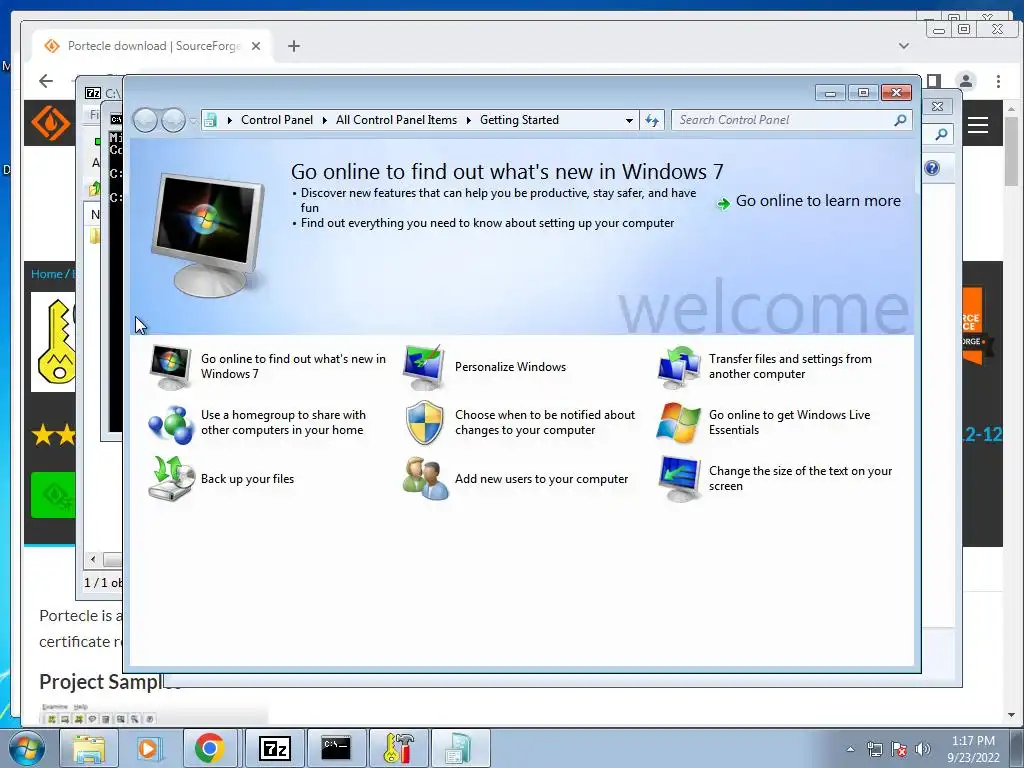Viewport: 1024px width, 768px height.
Task: Click Back up your files text
Action: coord(248,479)
